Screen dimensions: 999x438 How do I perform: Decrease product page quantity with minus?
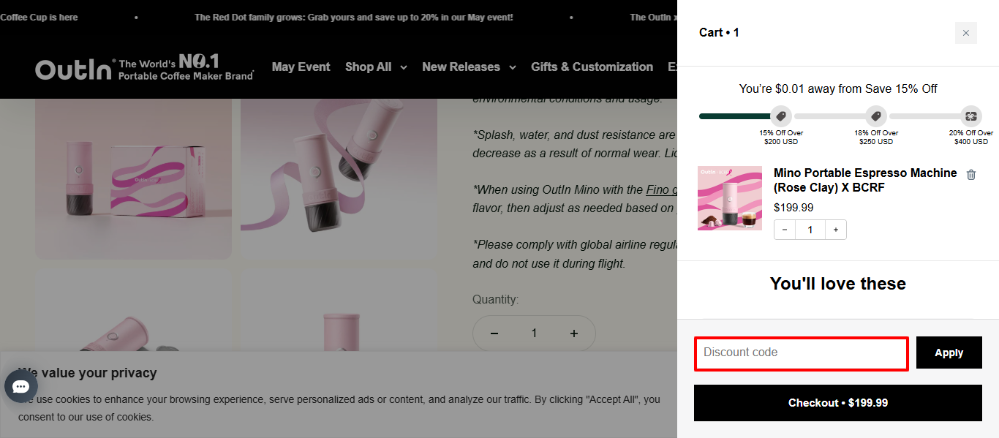[494, 333]
